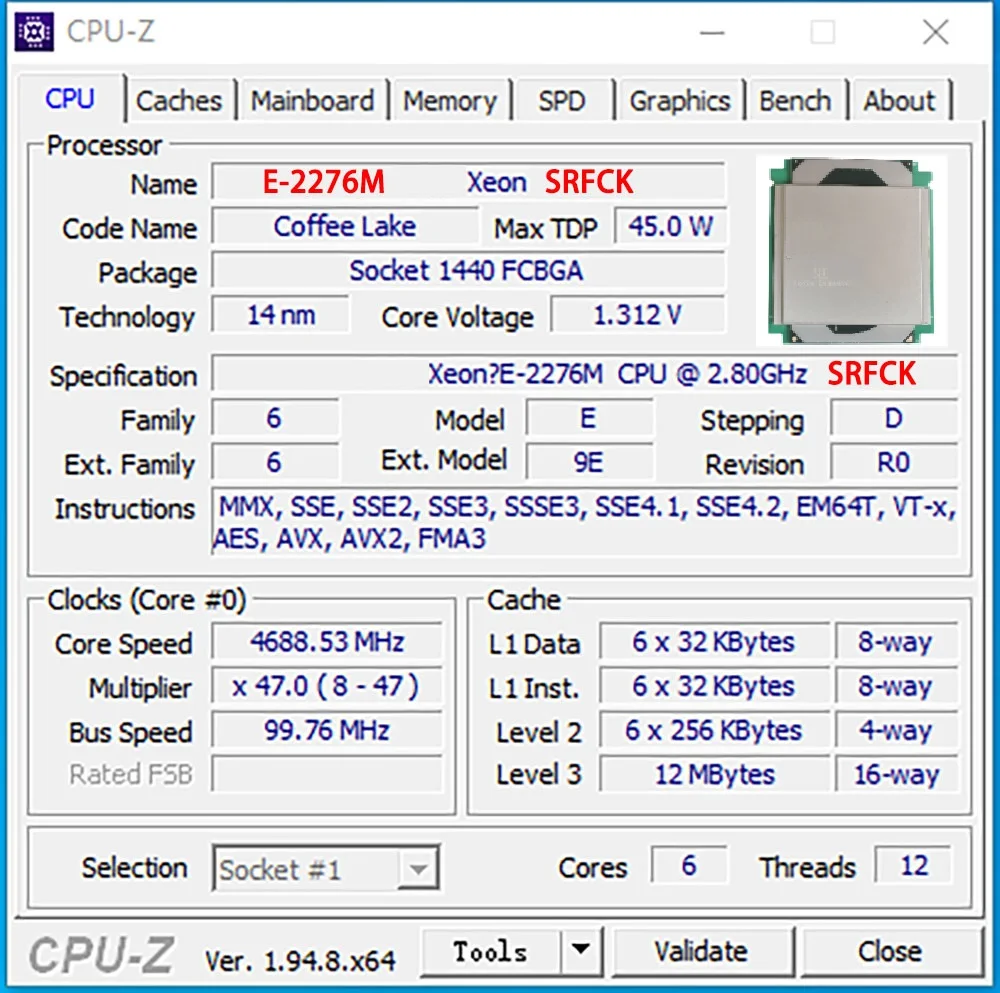This screenshot has height=993, width=1000.
Task: Switch to the SPD tab
Action: click(x=563, y=100)
